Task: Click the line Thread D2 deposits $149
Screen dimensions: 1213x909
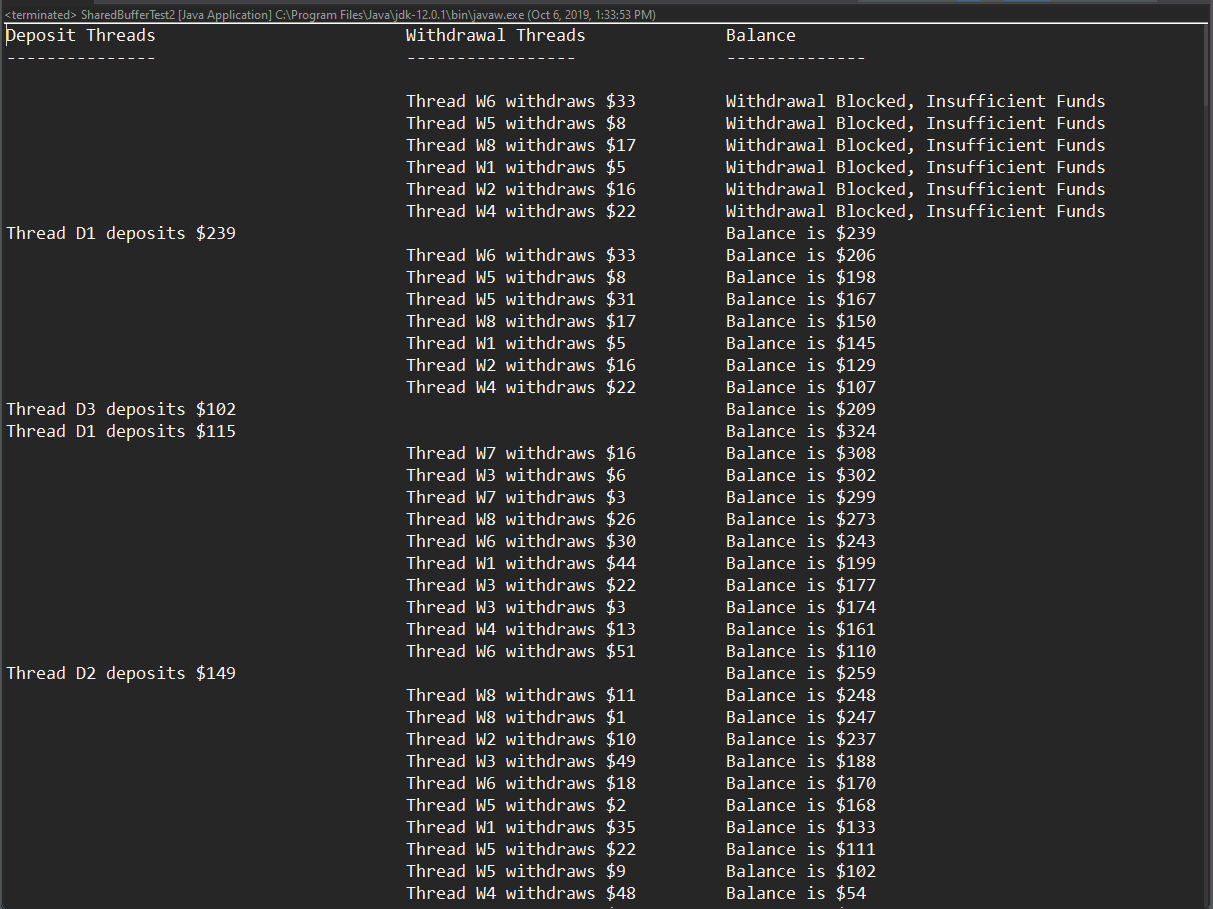Action: click(121, 674)
